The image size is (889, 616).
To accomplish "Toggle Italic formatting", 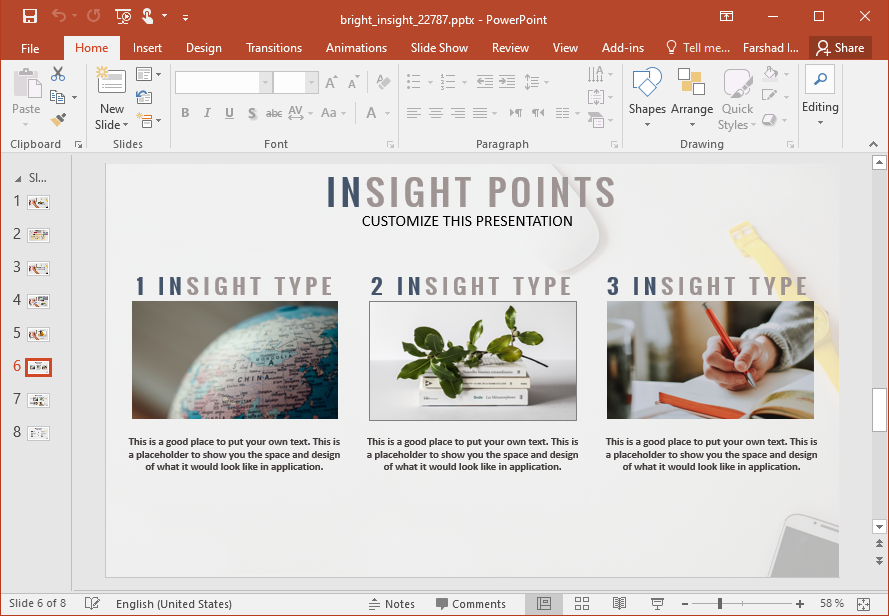I will (x=207, y=113).
